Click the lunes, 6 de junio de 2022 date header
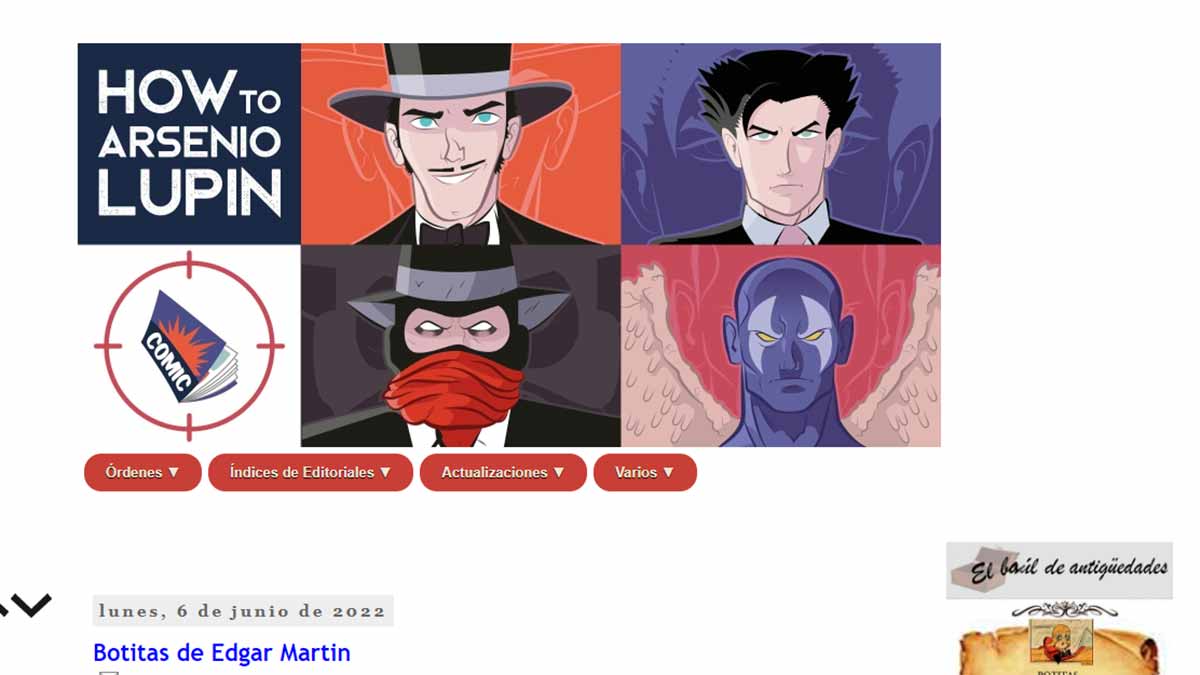Image resolution: width=1200 pixels, height=675 pixels. click(243, 611)
